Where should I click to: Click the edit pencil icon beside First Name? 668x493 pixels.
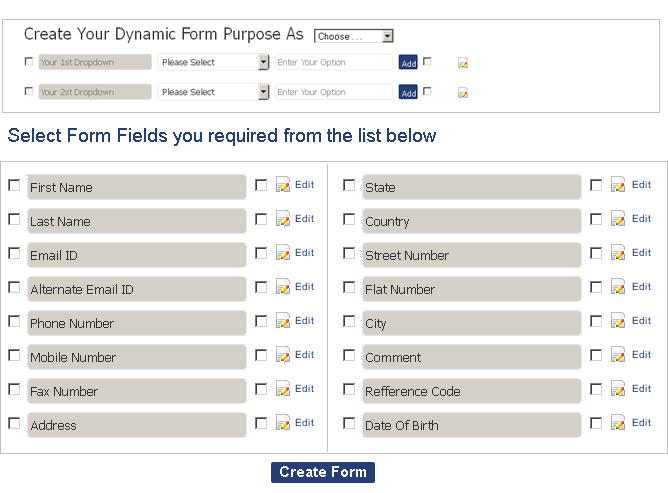[x=283, y=185]
